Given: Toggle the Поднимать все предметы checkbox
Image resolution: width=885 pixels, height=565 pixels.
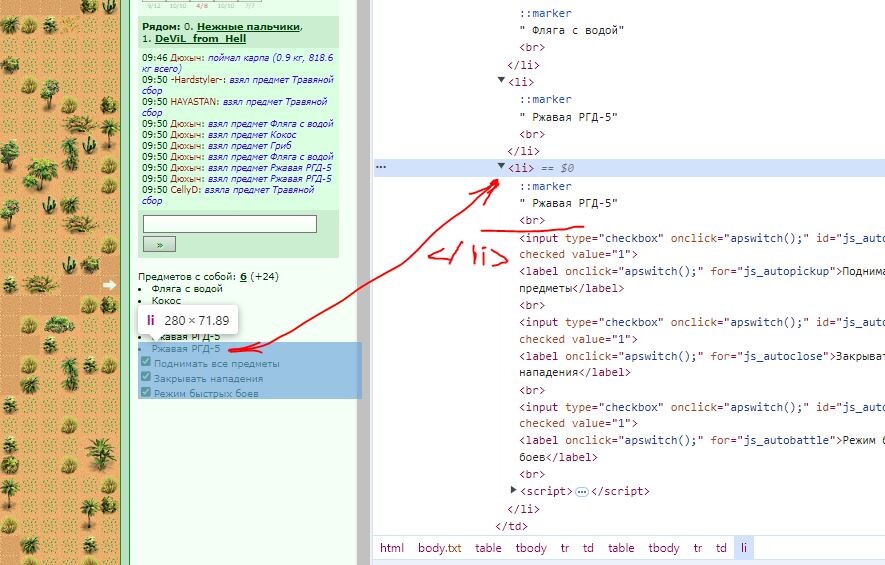Looking at the screenshot, I should tap(146, 362).
